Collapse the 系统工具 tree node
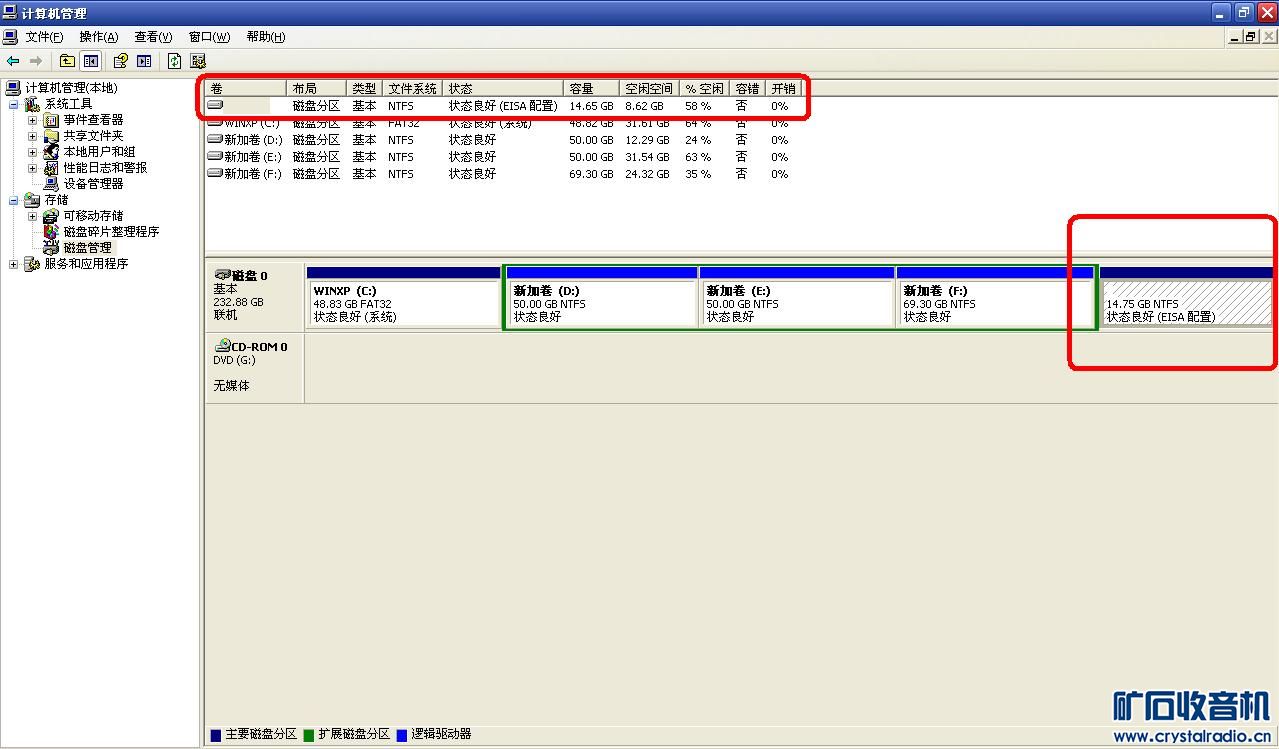The width and height of the screenshot is (1279, 749). pyautogui.click(x=13, y=104)
